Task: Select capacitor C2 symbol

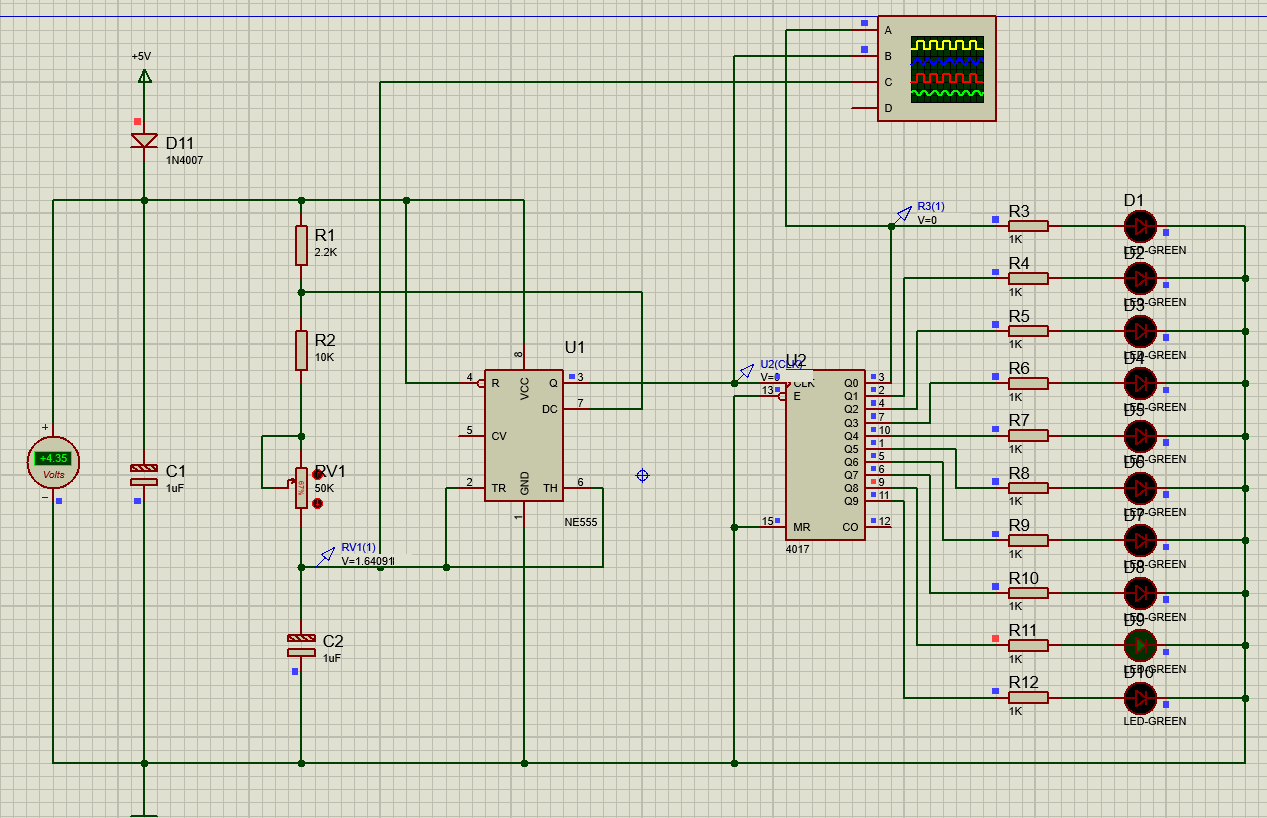Action: 301,645
